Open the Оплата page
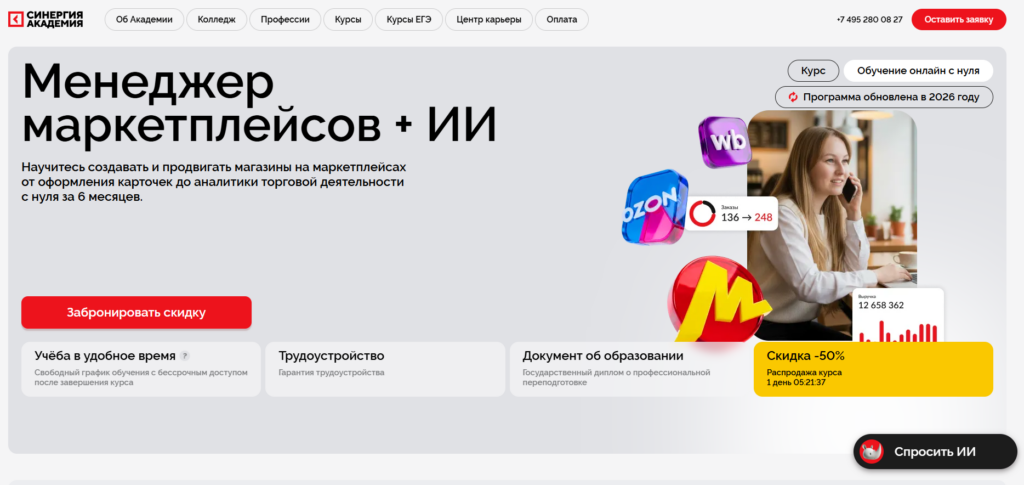The image size is (1024, 485). (x=562, y=20)
